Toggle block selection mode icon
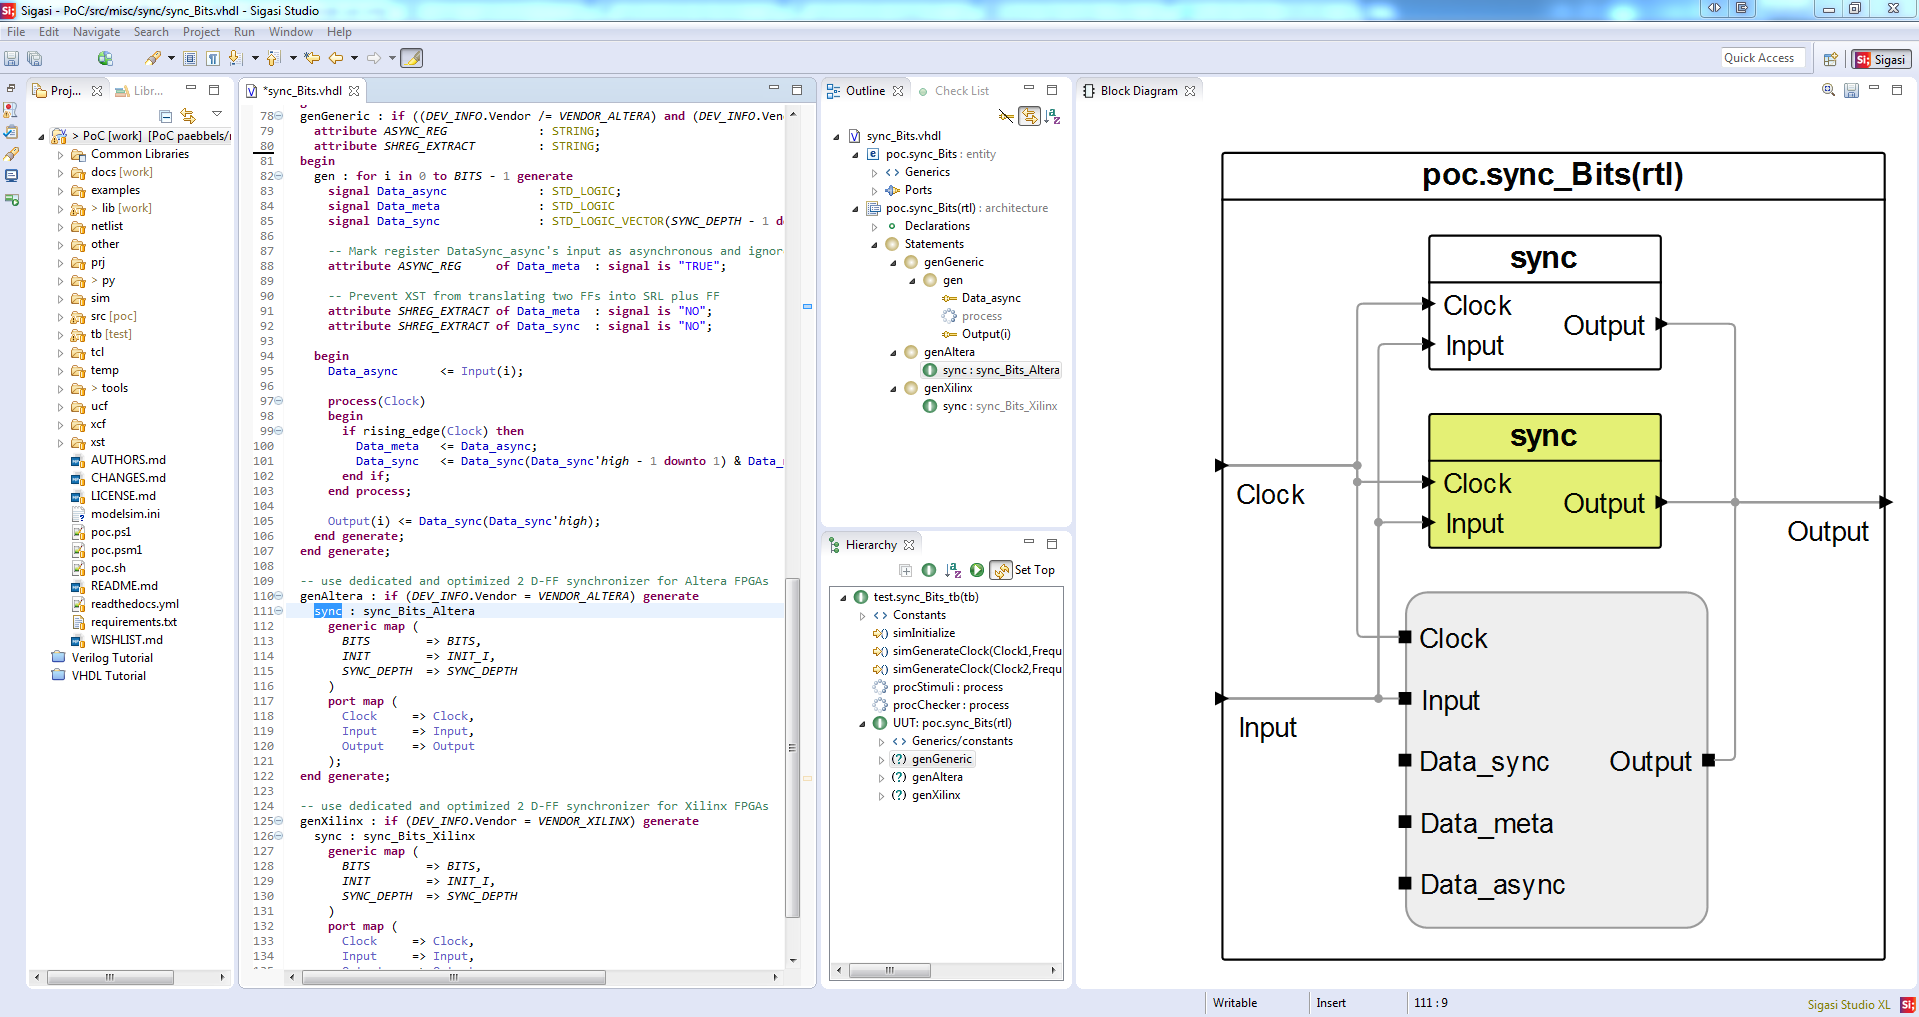This screenshot has width=1919, height=1017. (x=190, y=59)
